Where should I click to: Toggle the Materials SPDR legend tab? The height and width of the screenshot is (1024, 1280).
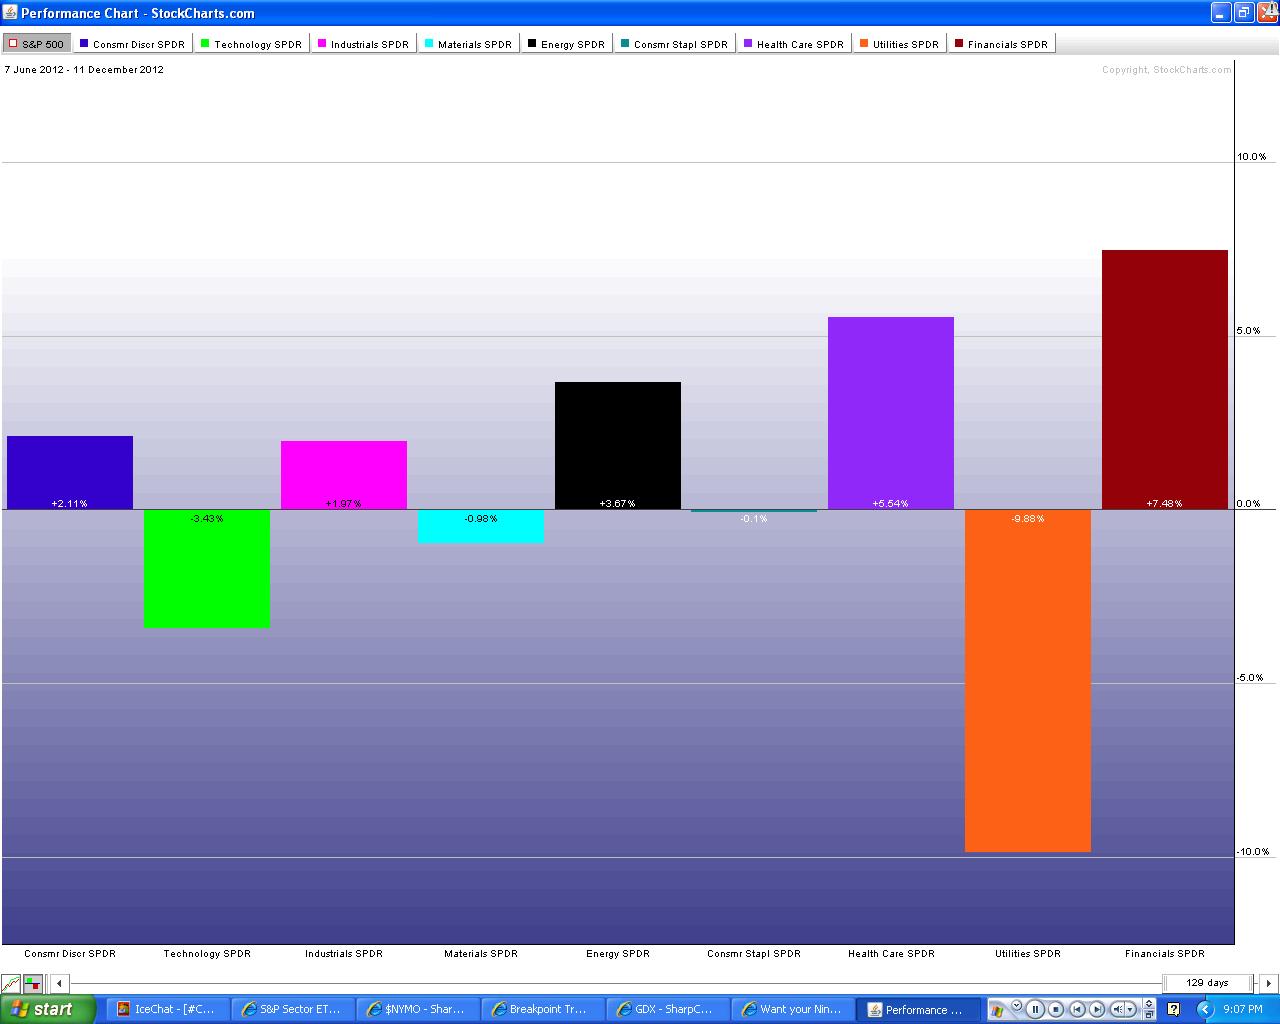[x=468, y=44]
